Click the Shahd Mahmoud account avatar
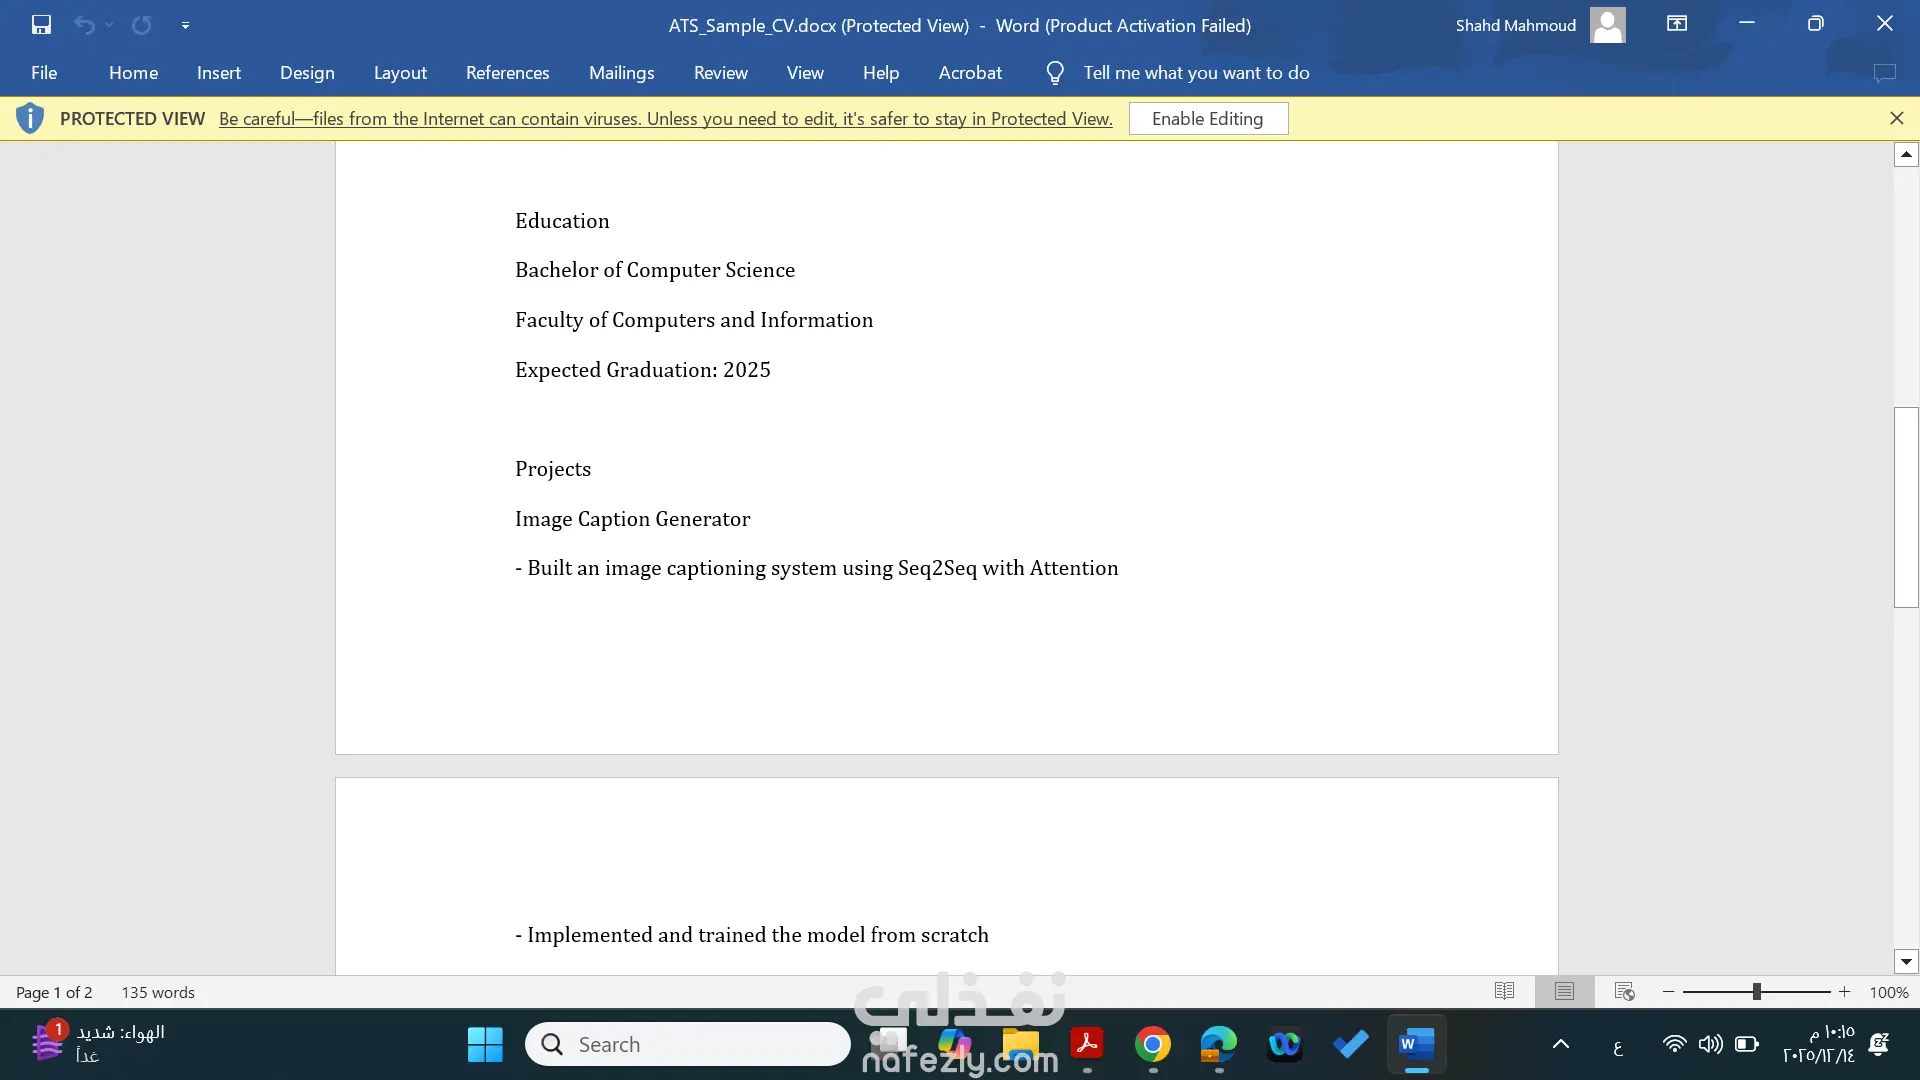Viewport: 1920px width, 1080px height. click(x=1607, y=25)
